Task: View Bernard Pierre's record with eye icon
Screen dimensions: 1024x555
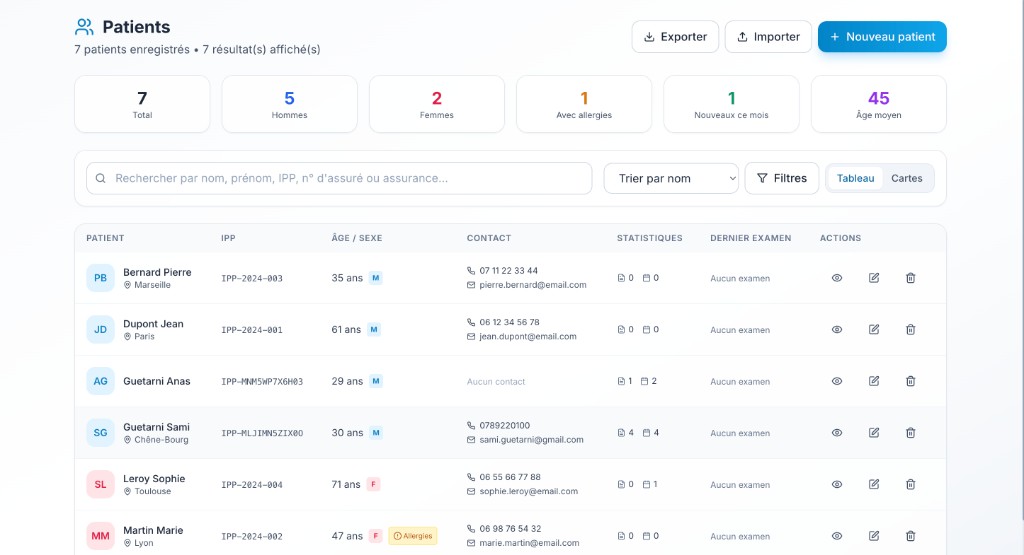Action: (837, 278)
